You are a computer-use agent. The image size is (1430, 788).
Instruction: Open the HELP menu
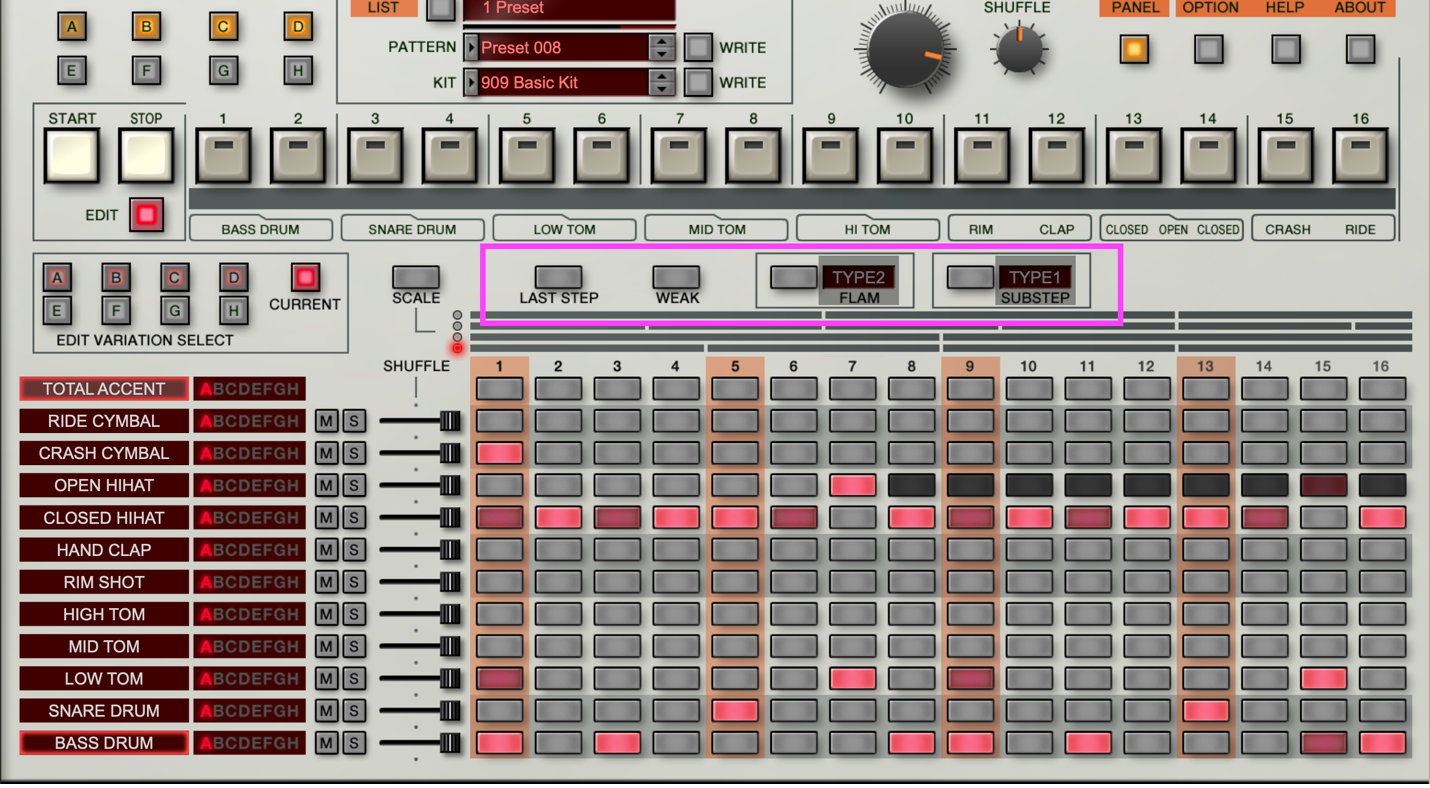1286,8
